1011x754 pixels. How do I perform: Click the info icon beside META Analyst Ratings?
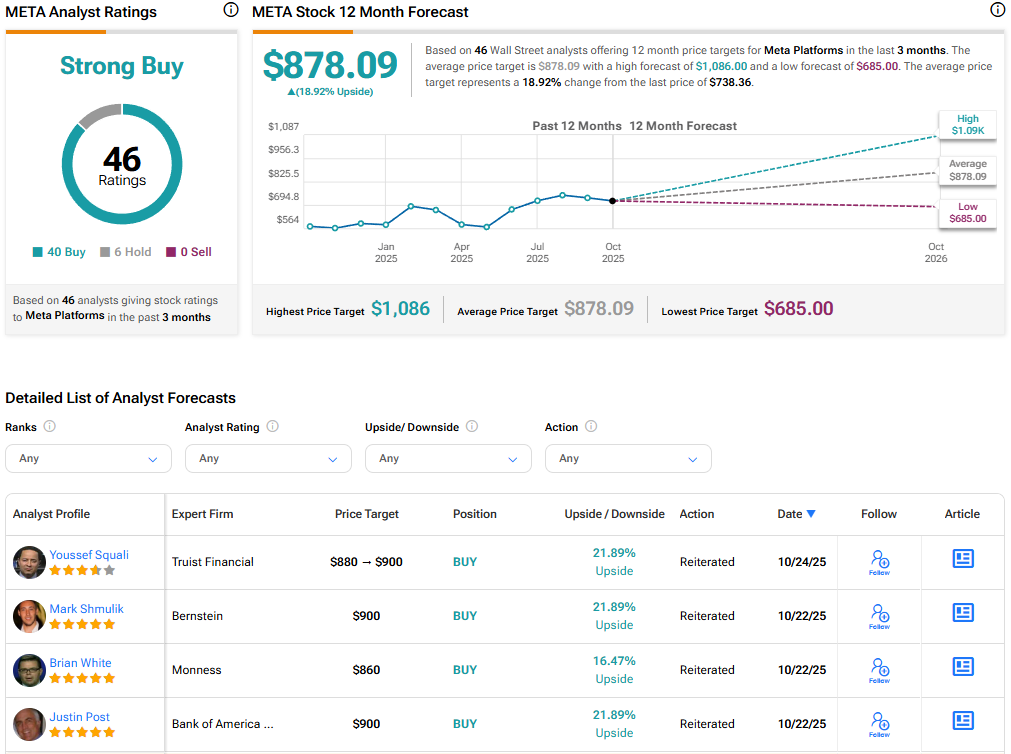coord(231,10)
